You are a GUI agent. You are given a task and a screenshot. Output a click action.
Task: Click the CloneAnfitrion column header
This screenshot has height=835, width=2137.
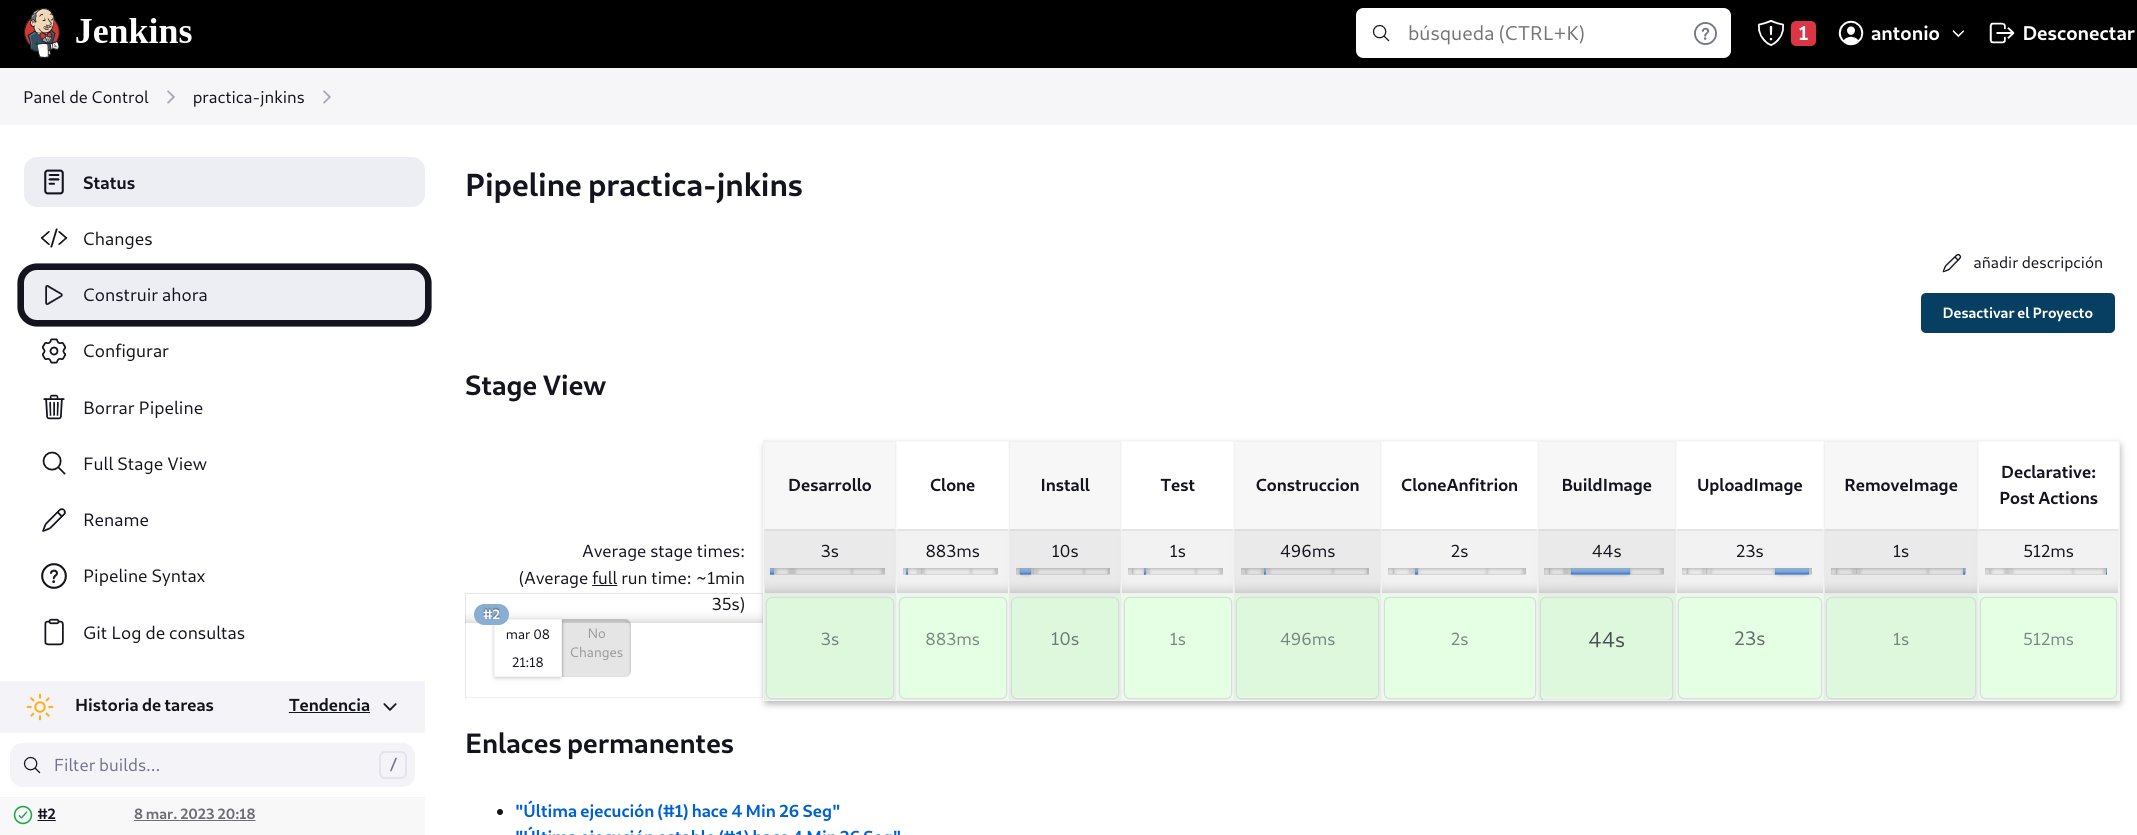click(x=1459, y=485)
